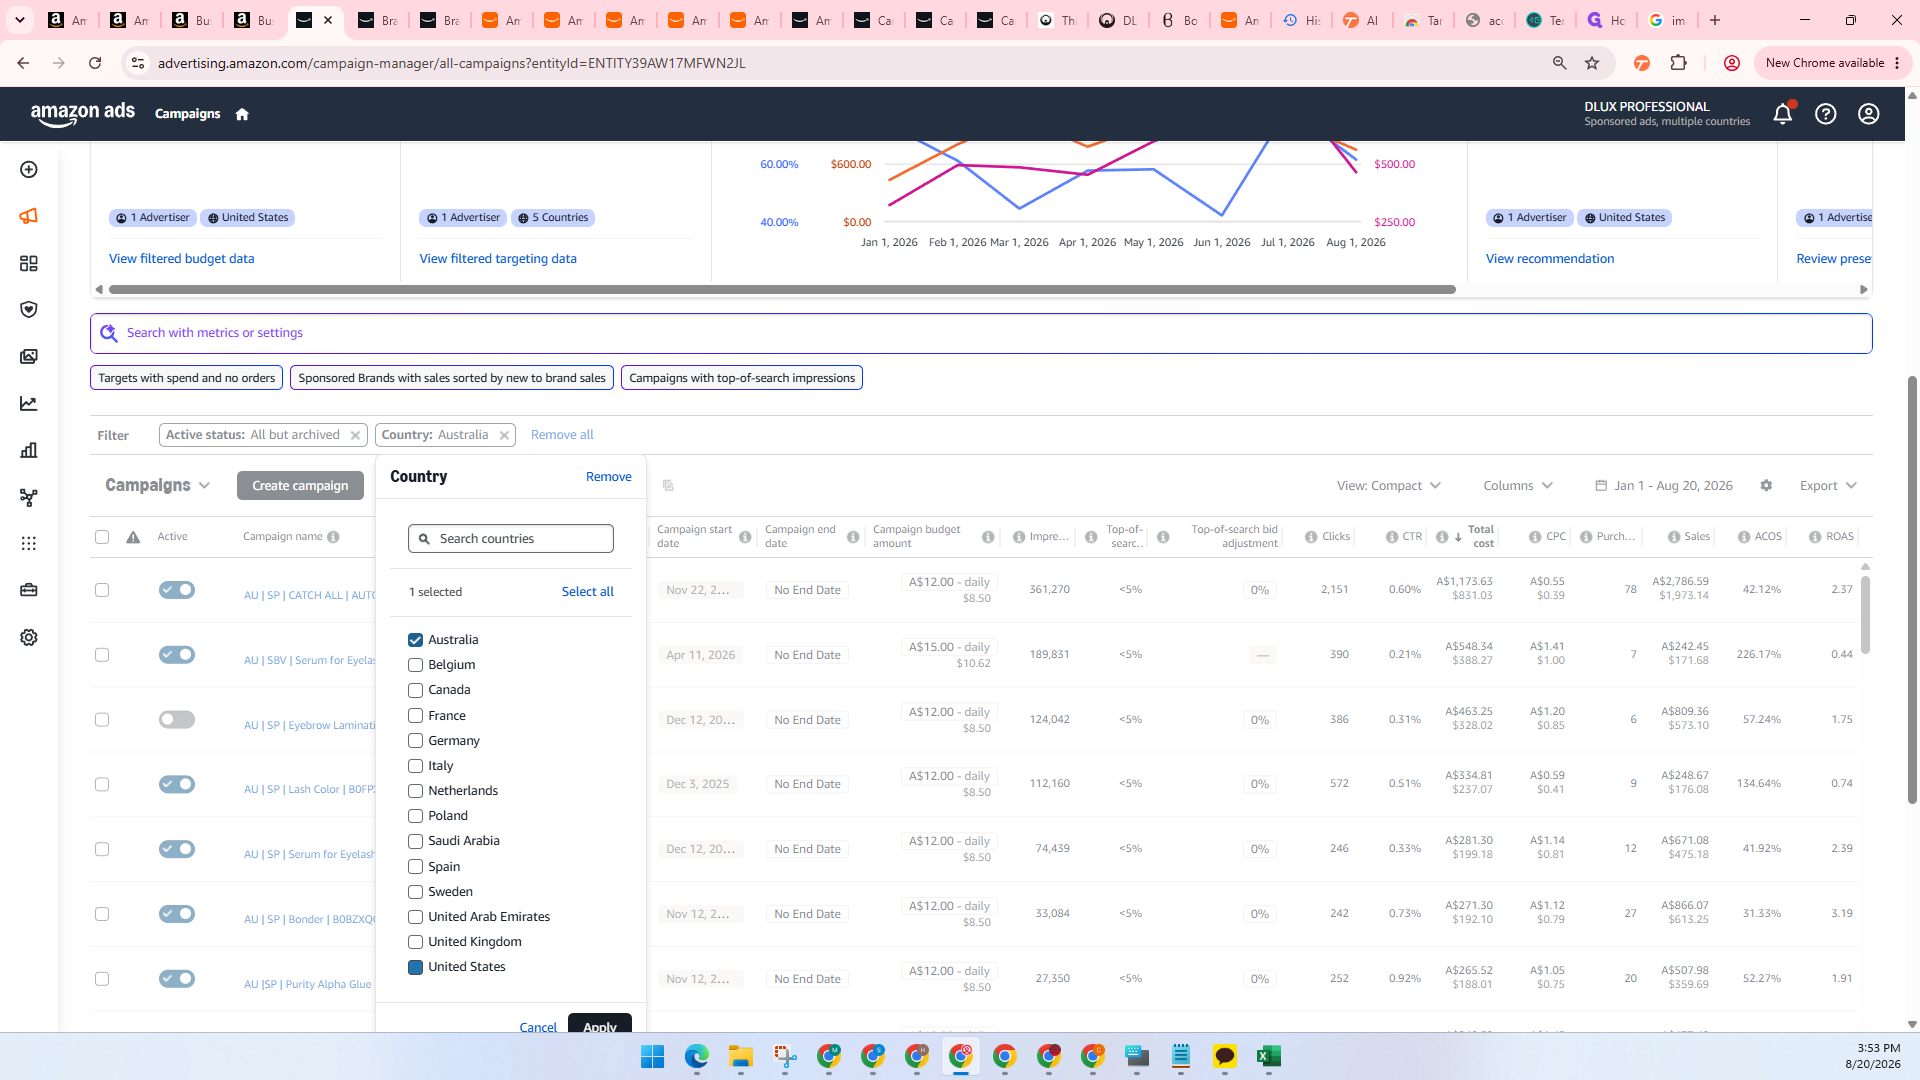This screenshot has width=1920, height=1080.
Task: Select 'Targets with spend and no orders' preset
Action: (x=186, y=378)
